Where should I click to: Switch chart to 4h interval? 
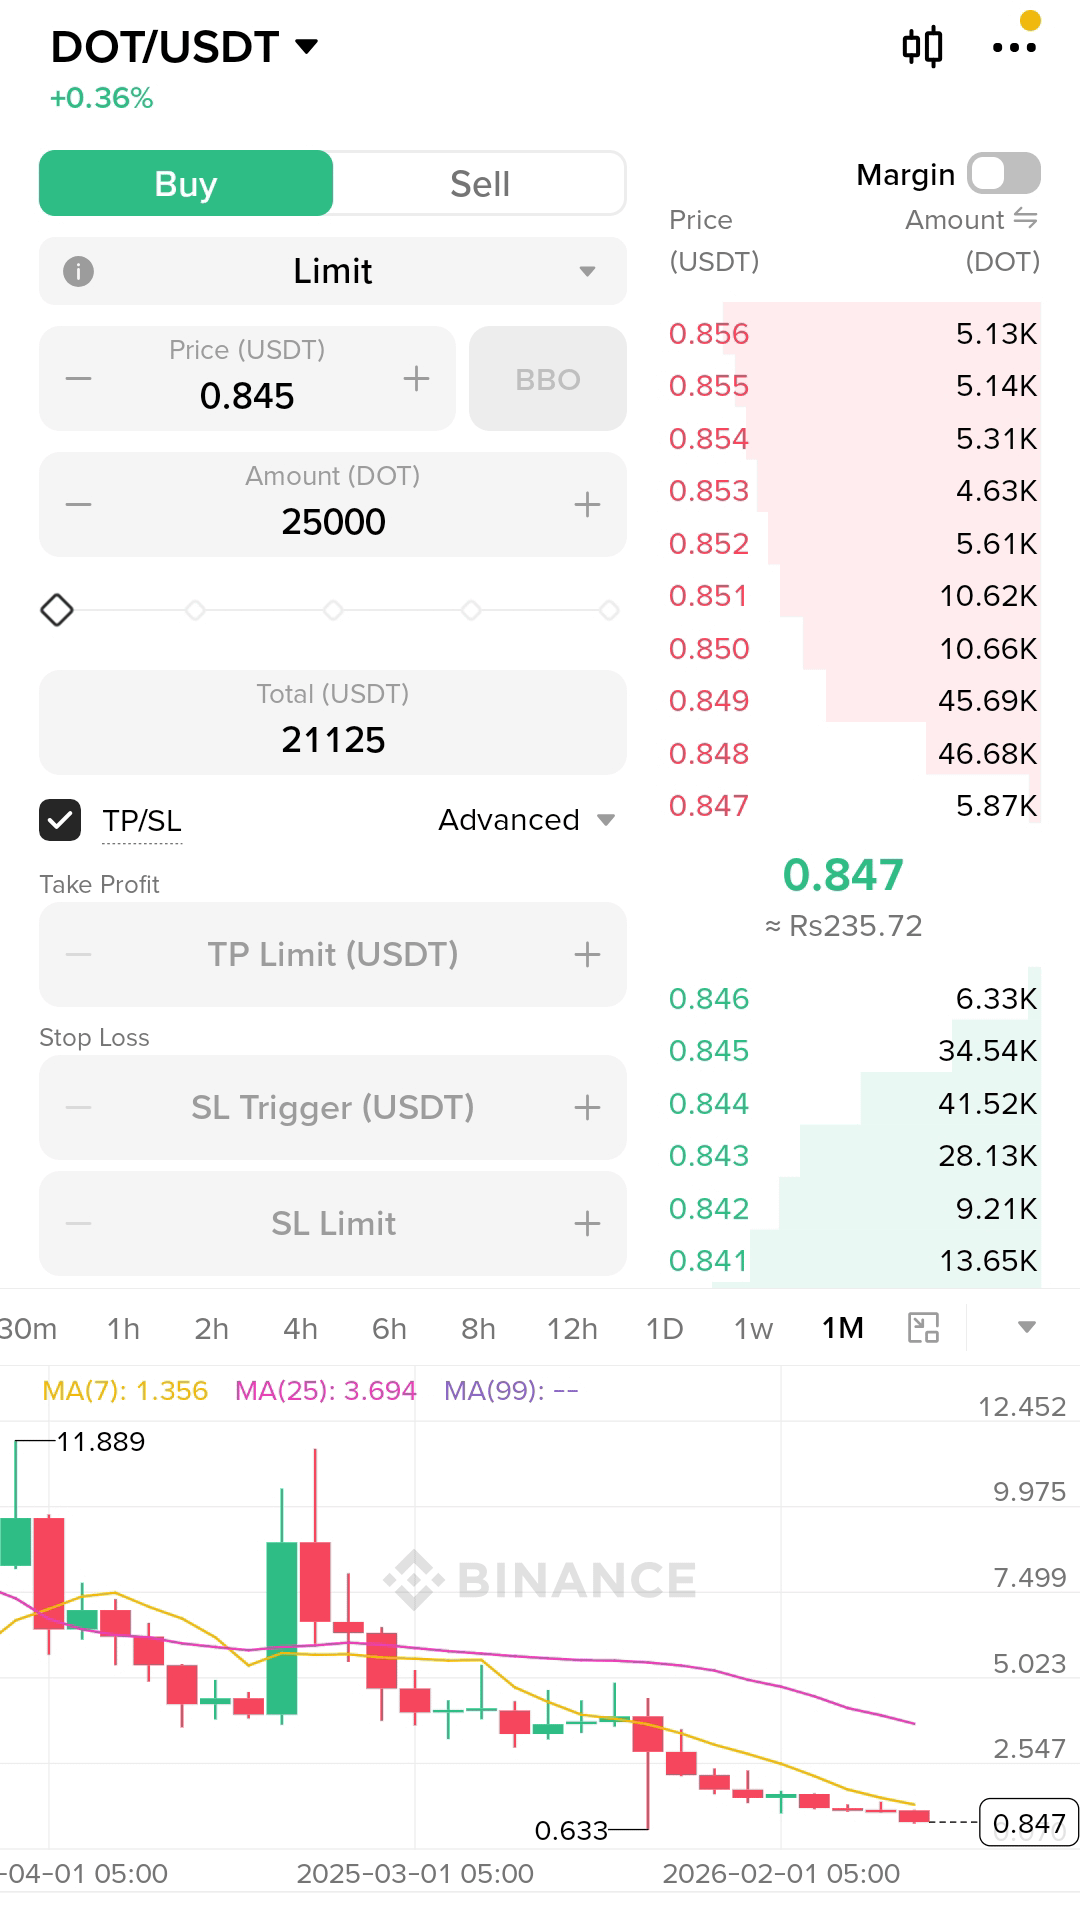300,1328
